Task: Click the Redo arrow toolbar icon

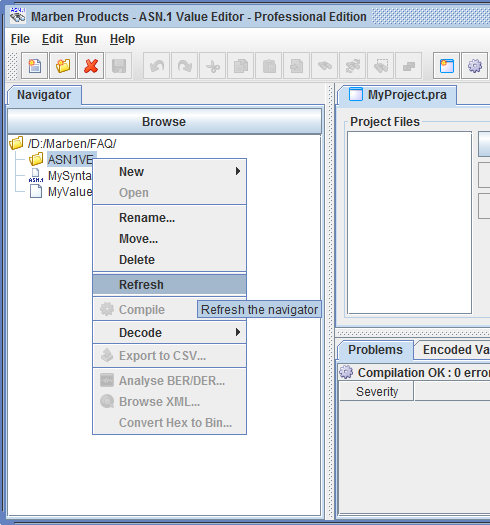Action: 185,66
